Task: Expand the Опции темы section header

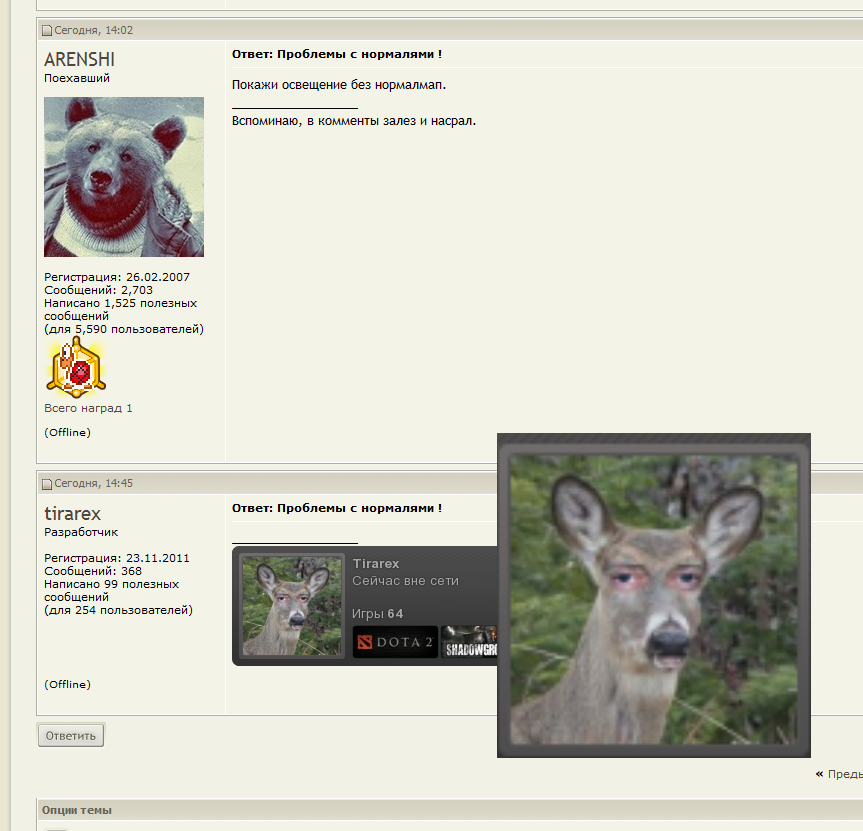Action: click(x=77, y=810)
